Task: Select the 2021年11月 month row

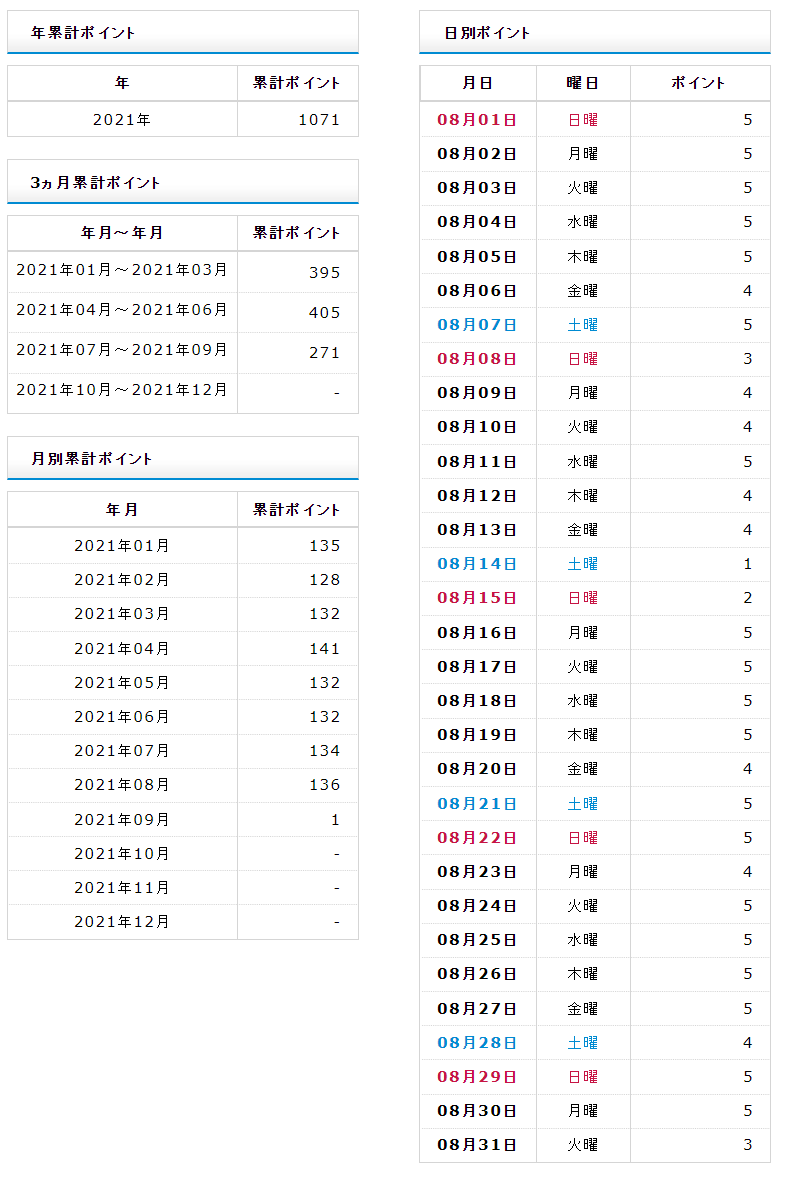Action: click(183, 887)
